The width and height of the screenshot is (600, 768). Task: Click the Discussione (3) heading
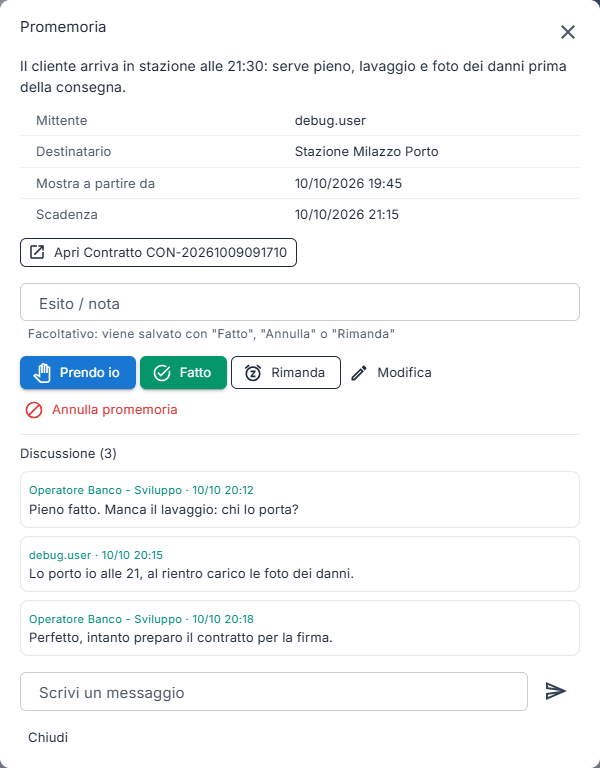pos(68,454)
